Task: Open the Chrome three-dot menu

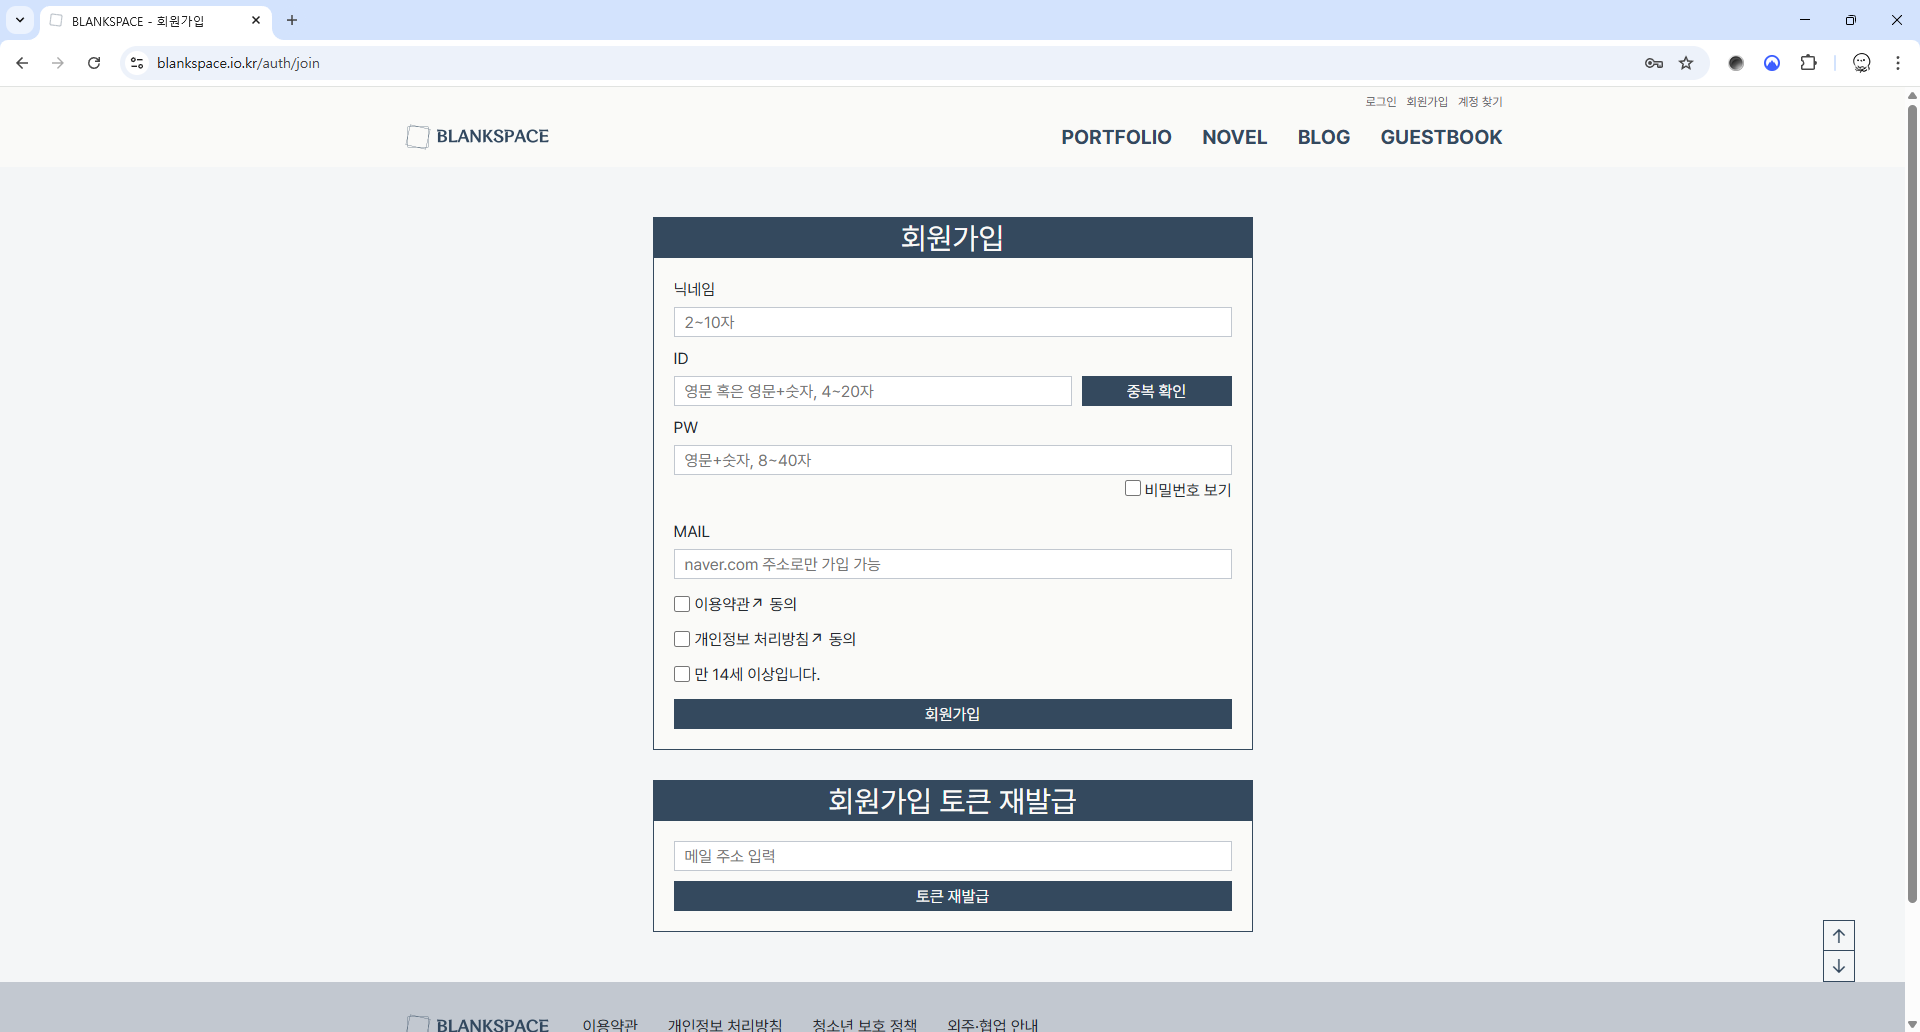Action: tap(1897, 63)
